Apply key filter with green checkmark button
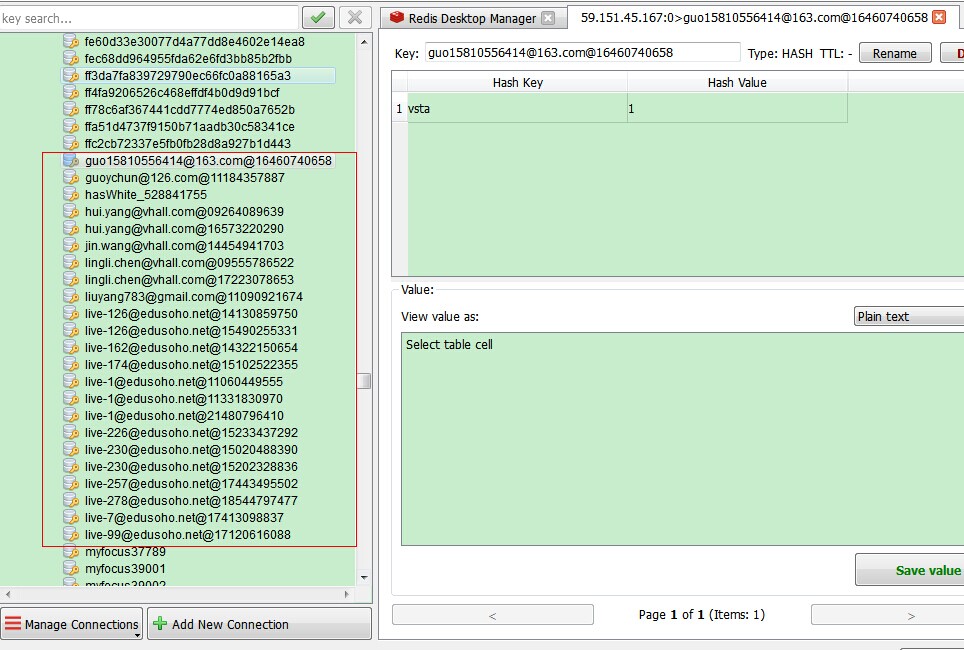 coord(318,17)
